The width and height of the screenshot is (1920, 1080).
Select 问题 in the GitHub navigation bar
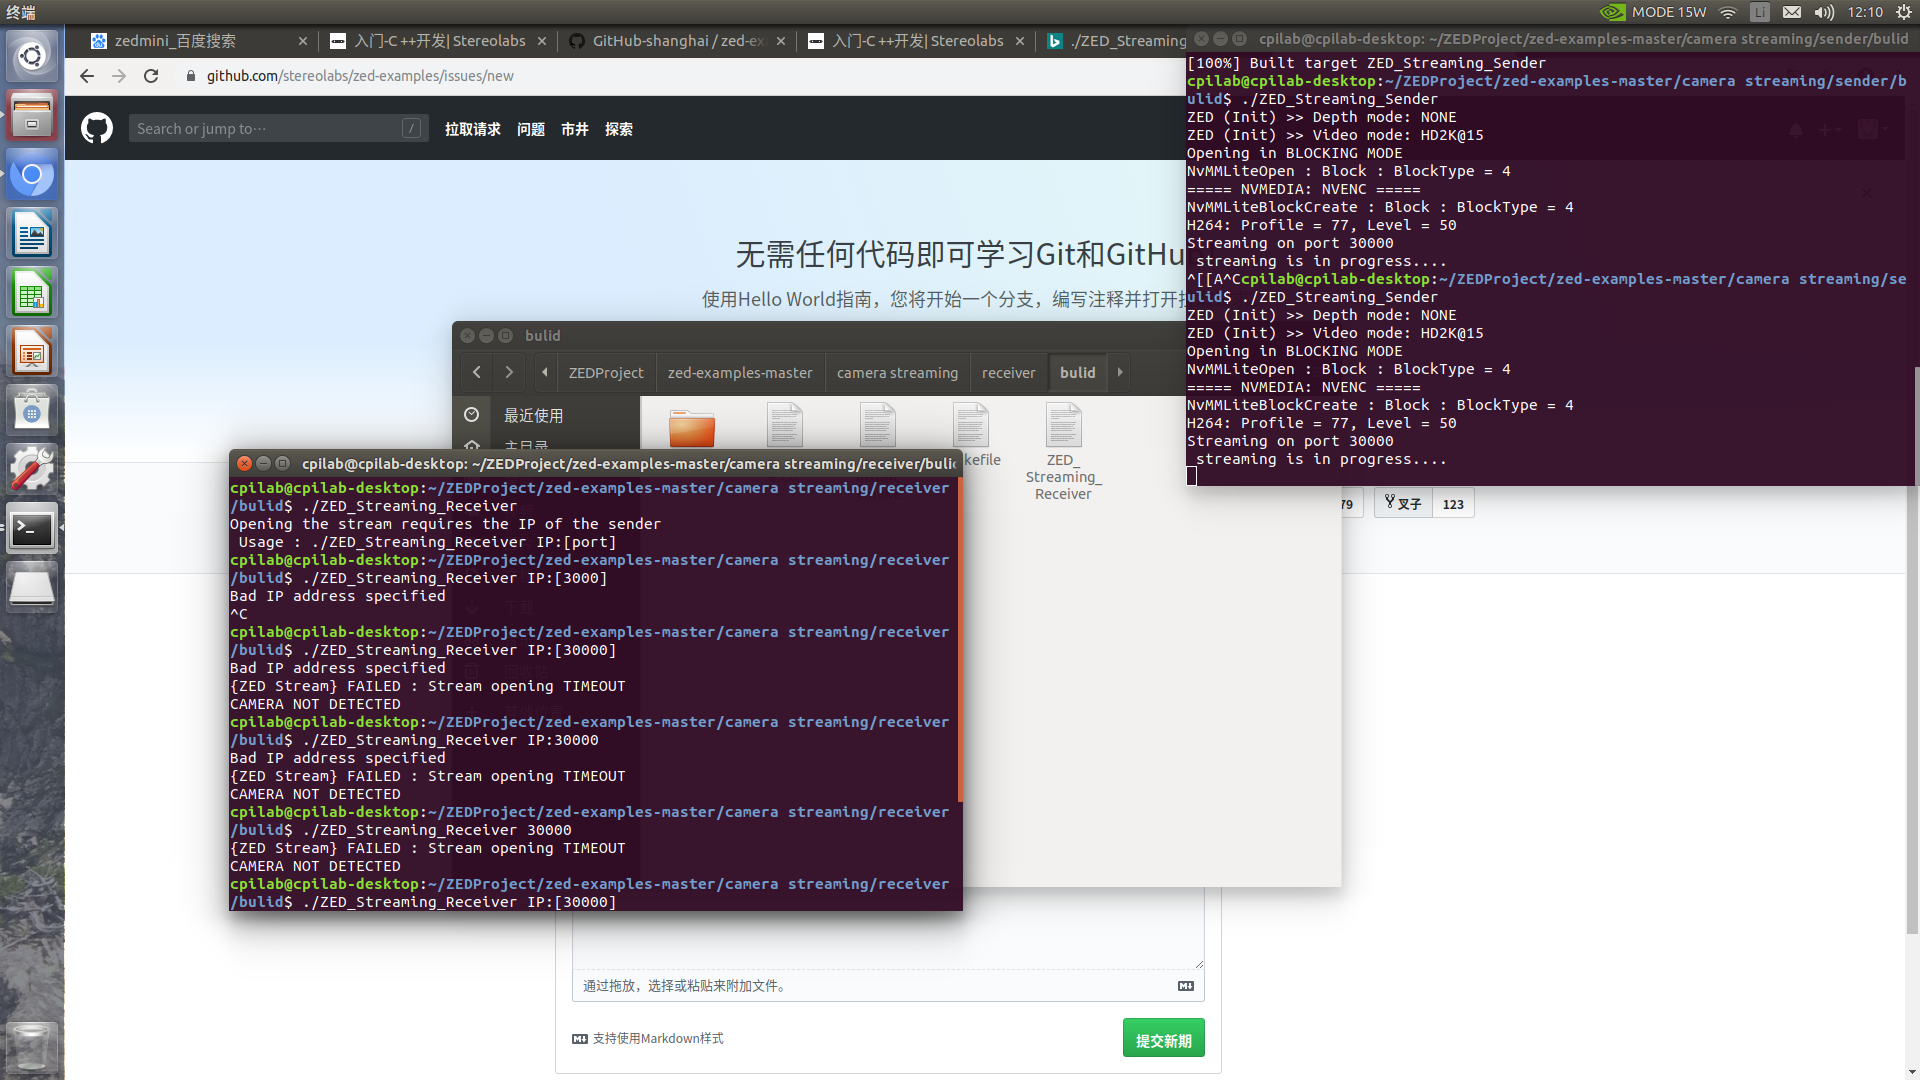pos(530,128)
